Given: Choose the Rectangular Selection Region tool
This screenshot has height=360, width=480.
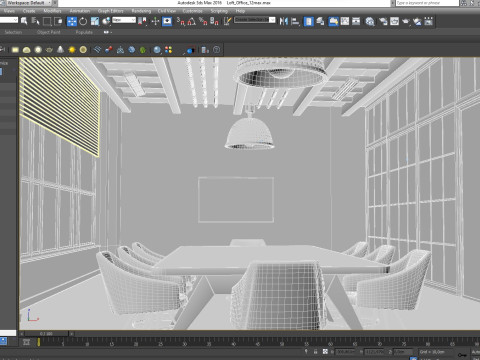Looking at the screenshot, I should [47, 22].
